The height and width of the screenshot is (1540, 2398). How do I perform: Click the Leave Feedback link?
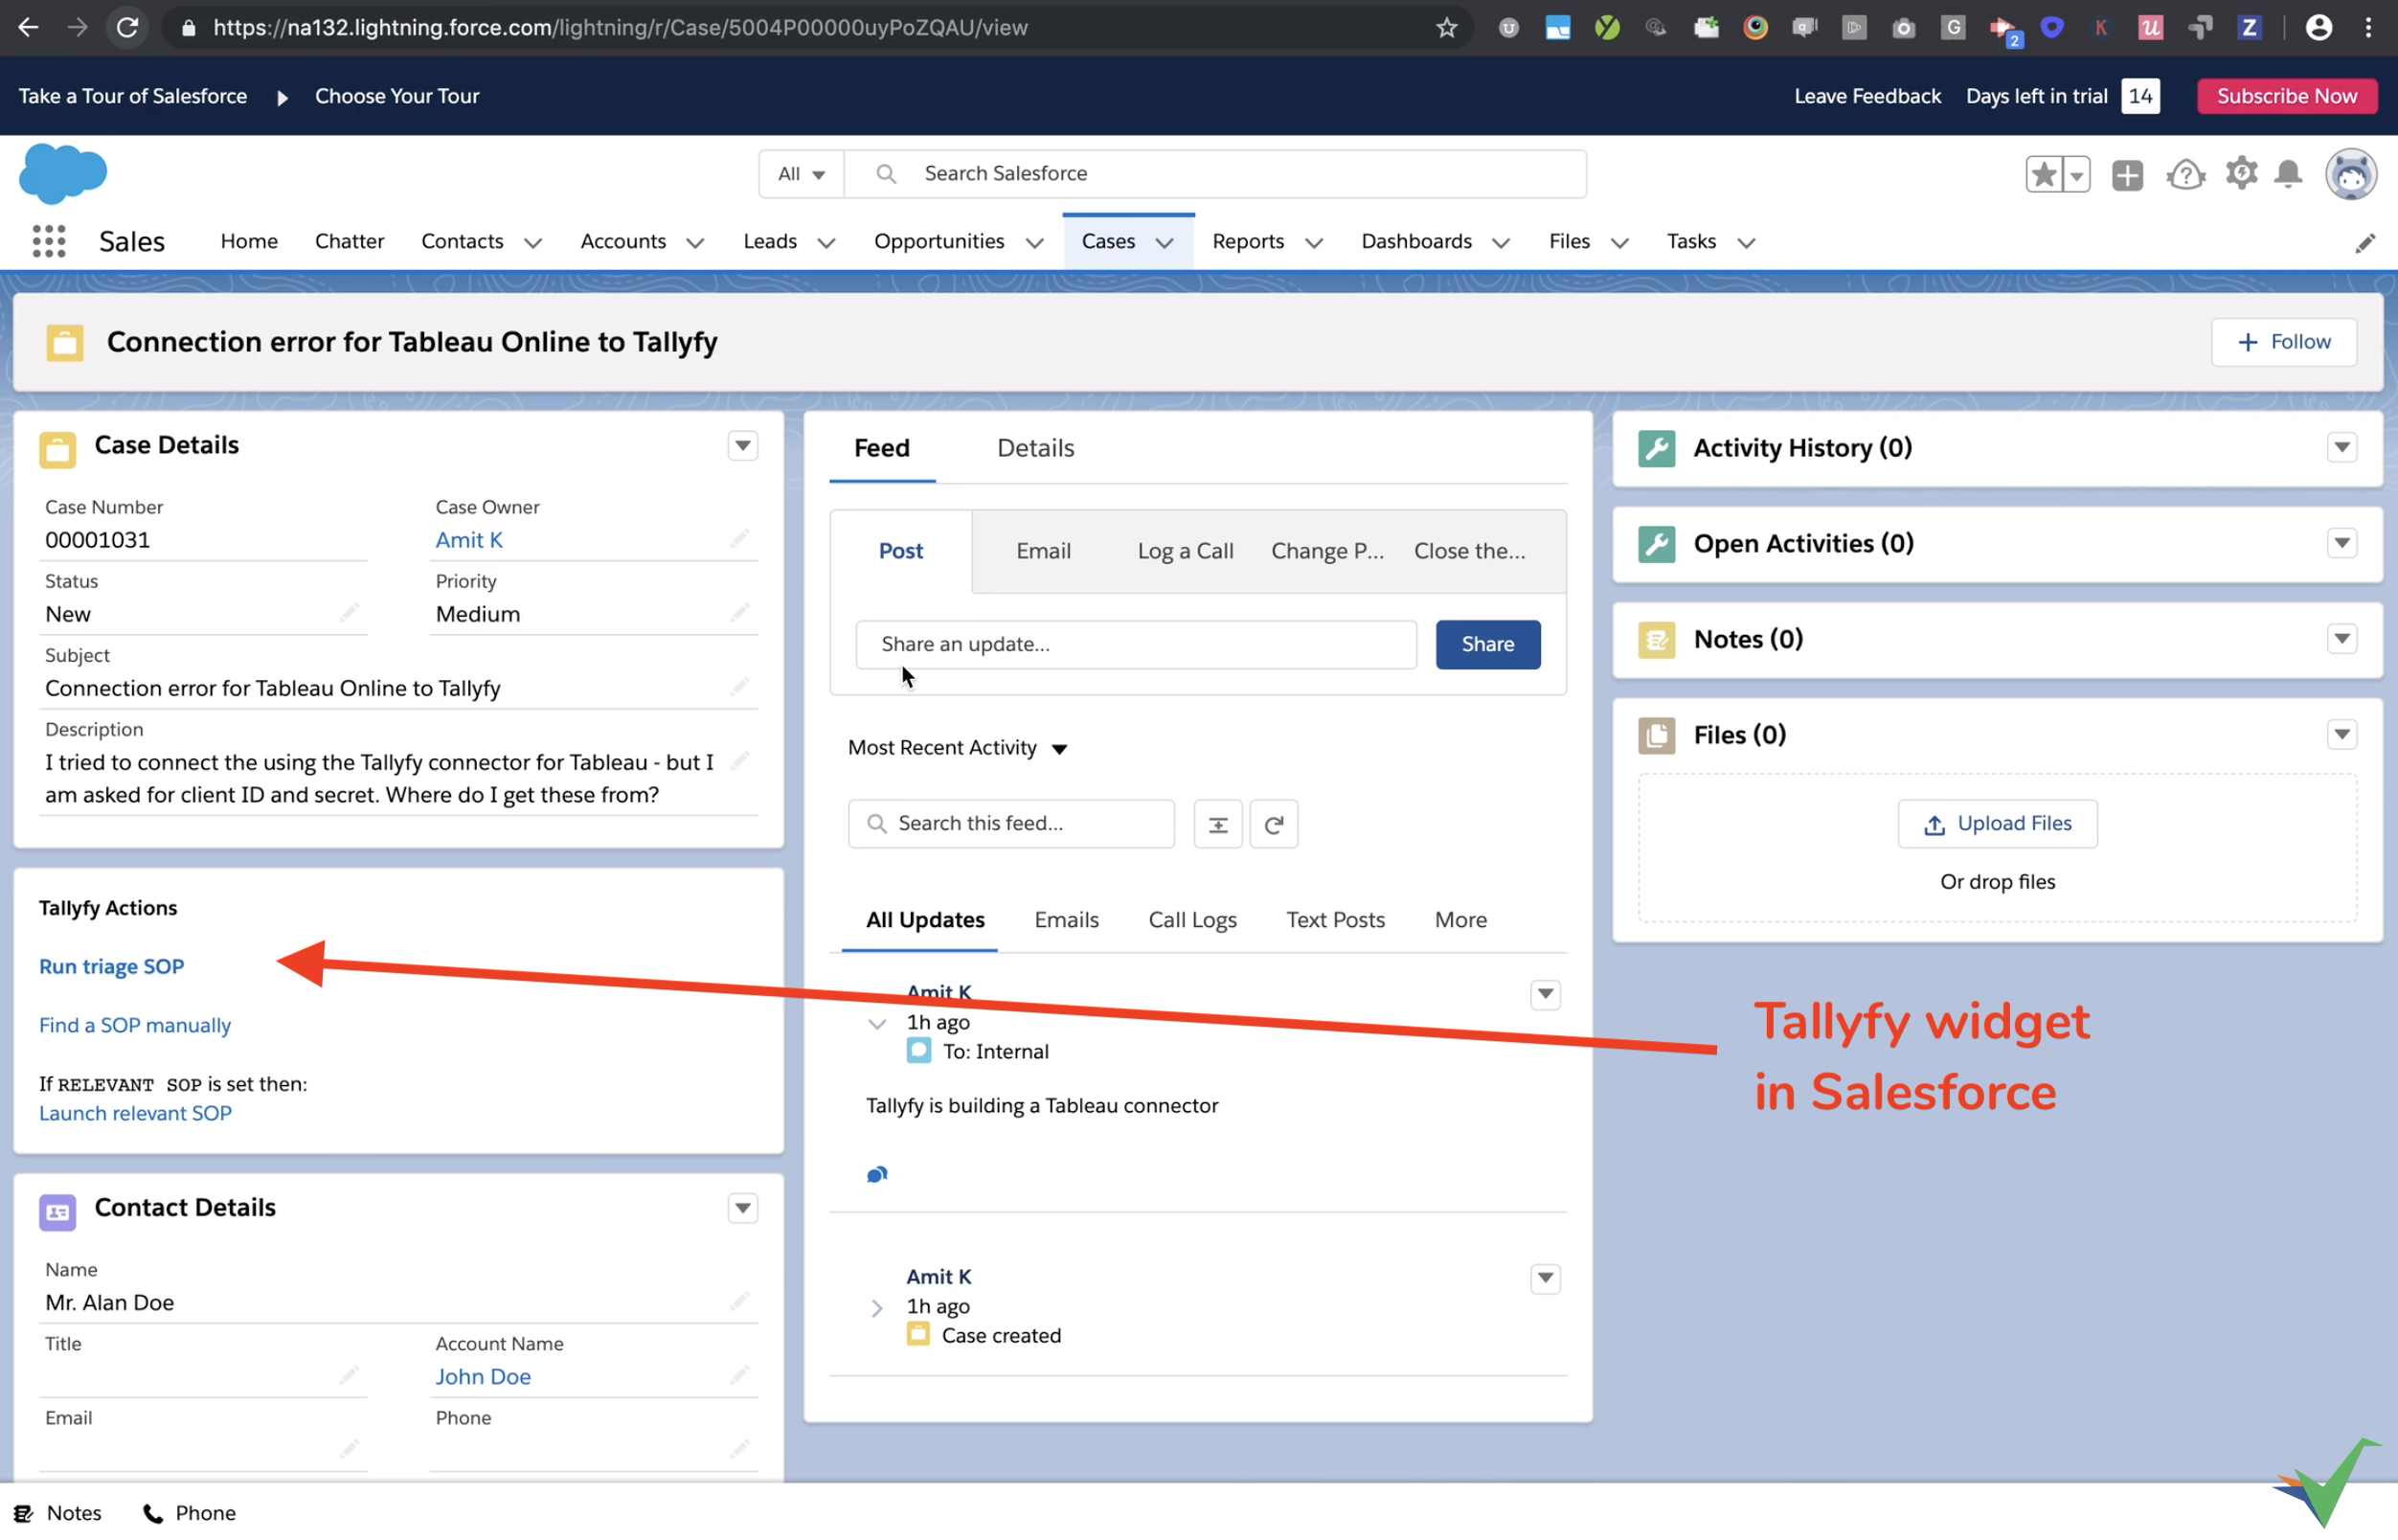(1867, 96)
